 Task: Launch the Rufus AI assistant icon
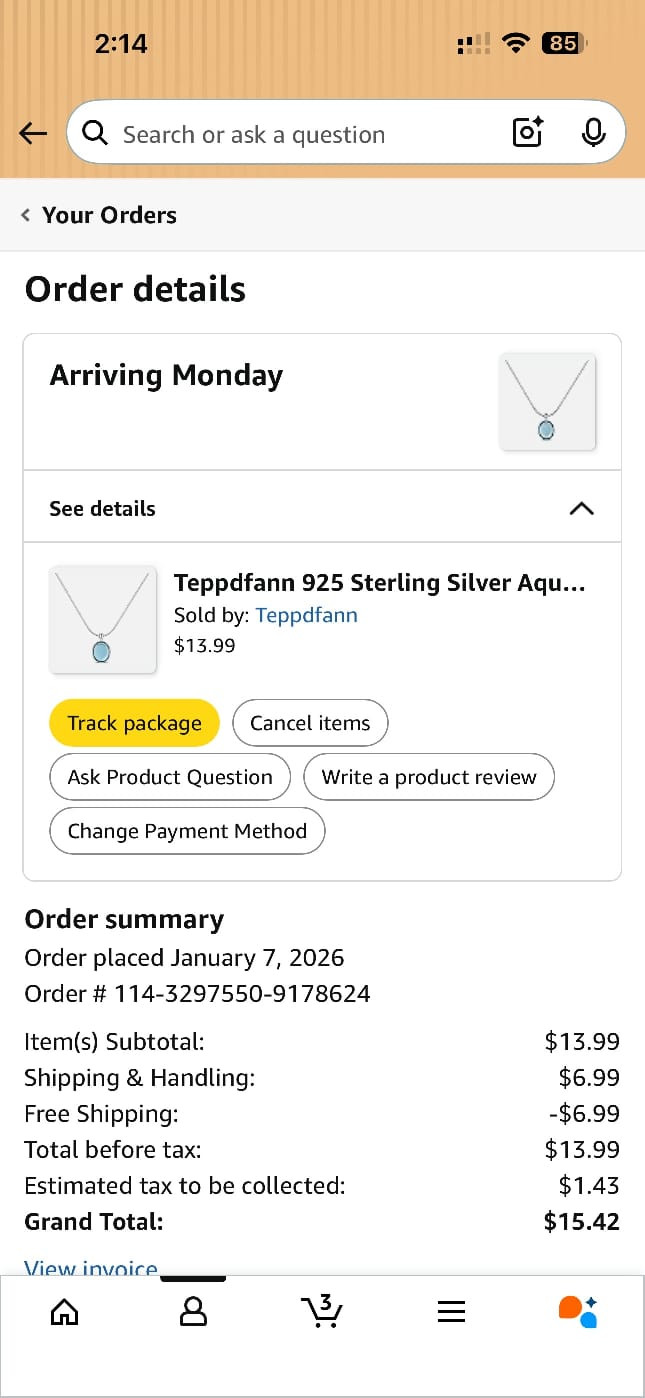pyautogui.click(x=578, y=1311)
